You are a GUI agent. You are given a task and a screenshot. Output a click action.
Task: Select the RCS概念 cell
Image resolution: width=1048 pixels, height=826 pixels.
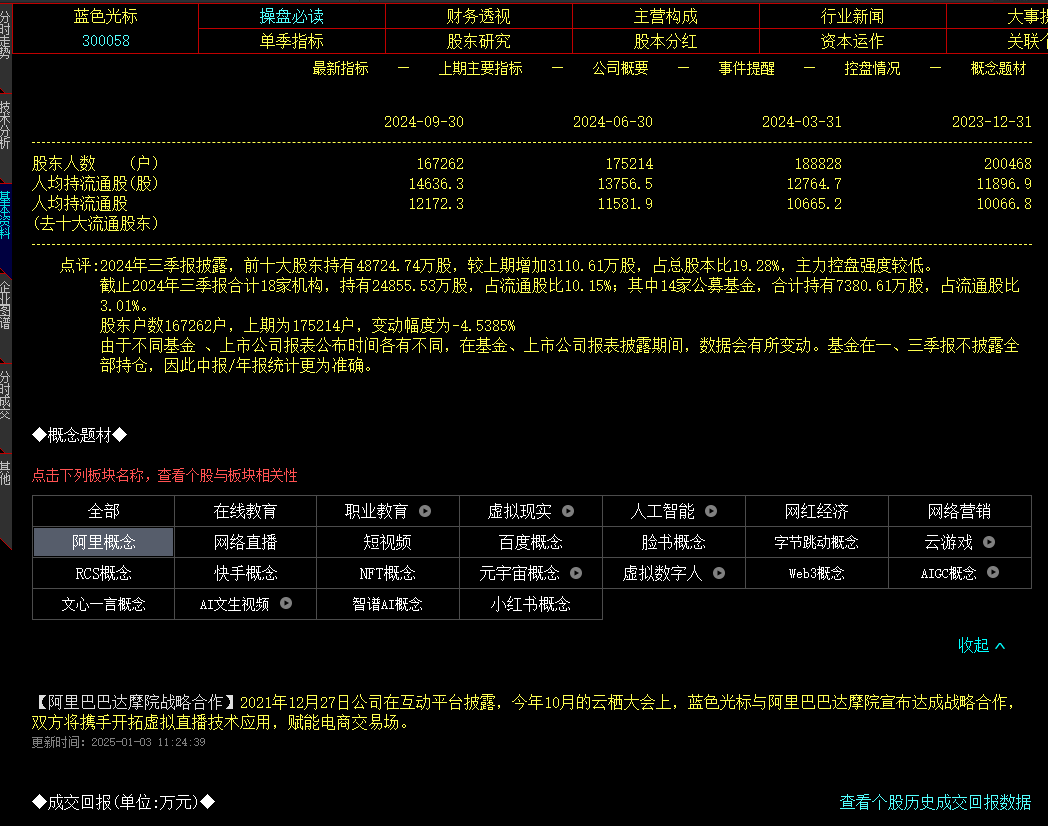point(104,573)
